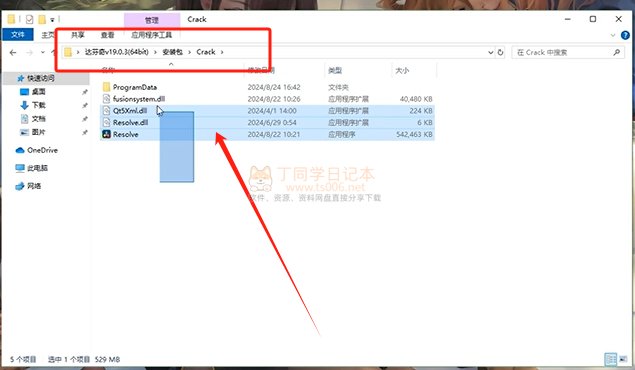Open 快速访问 in the navigation pane
This screenshot has width=635, height=370.
(40, 78)
